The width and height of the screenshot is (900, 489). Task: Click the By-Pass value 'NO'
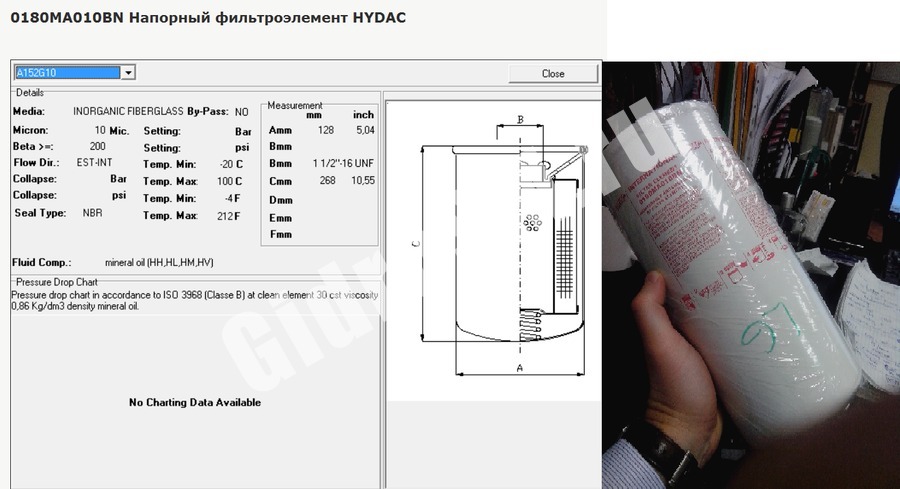pos(242,112)
